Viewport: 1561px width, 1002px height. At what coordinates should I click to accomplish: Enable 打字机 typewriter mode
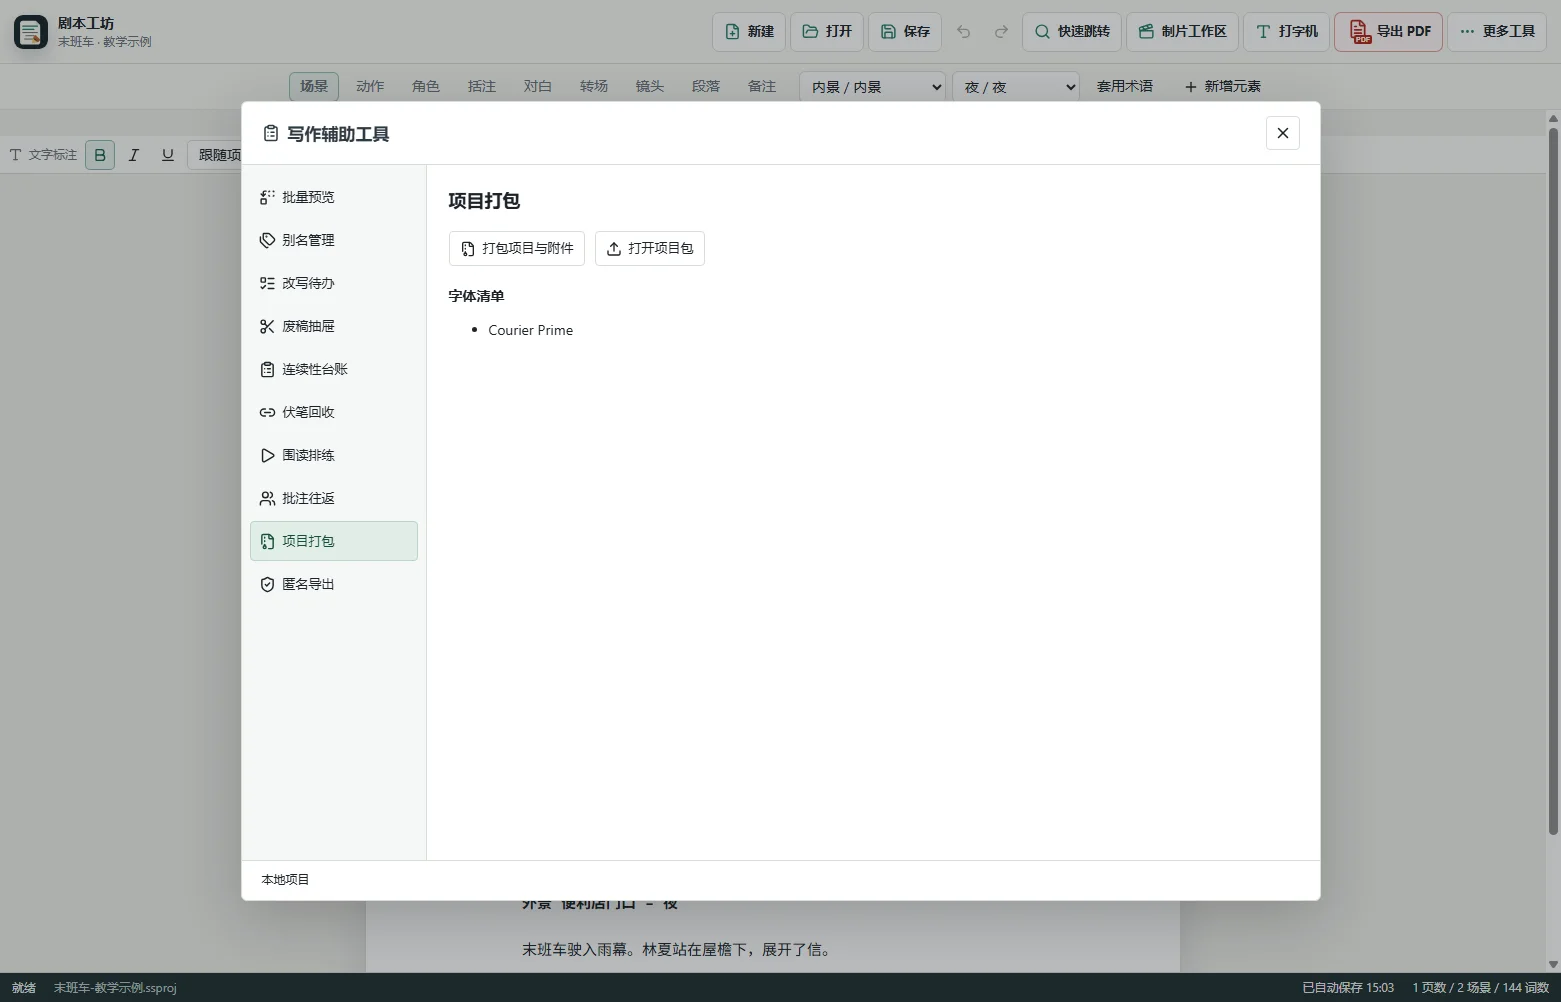click(1287, 32)
